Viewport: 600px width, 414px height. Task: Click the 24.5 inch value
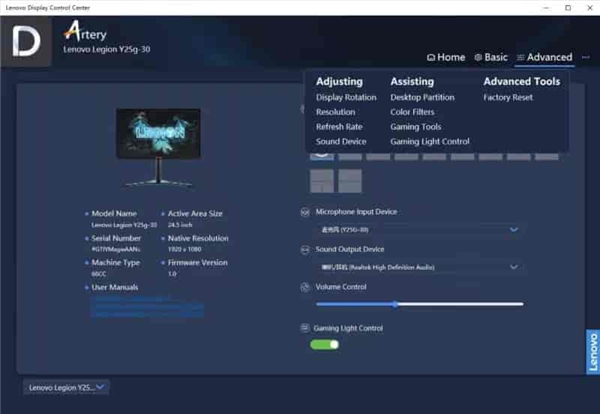click(x=180, y=225)
